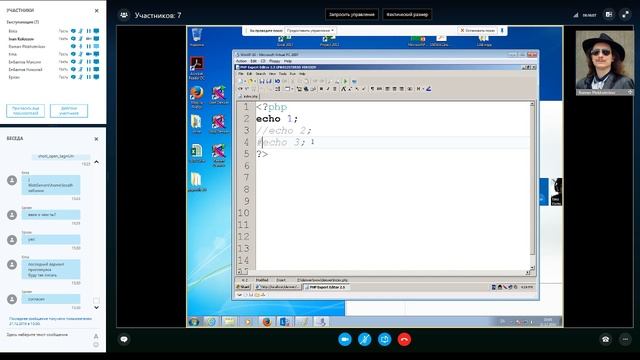Click the participants icon beside "Участников: 7"
The image size is (640, 360).
124,15
